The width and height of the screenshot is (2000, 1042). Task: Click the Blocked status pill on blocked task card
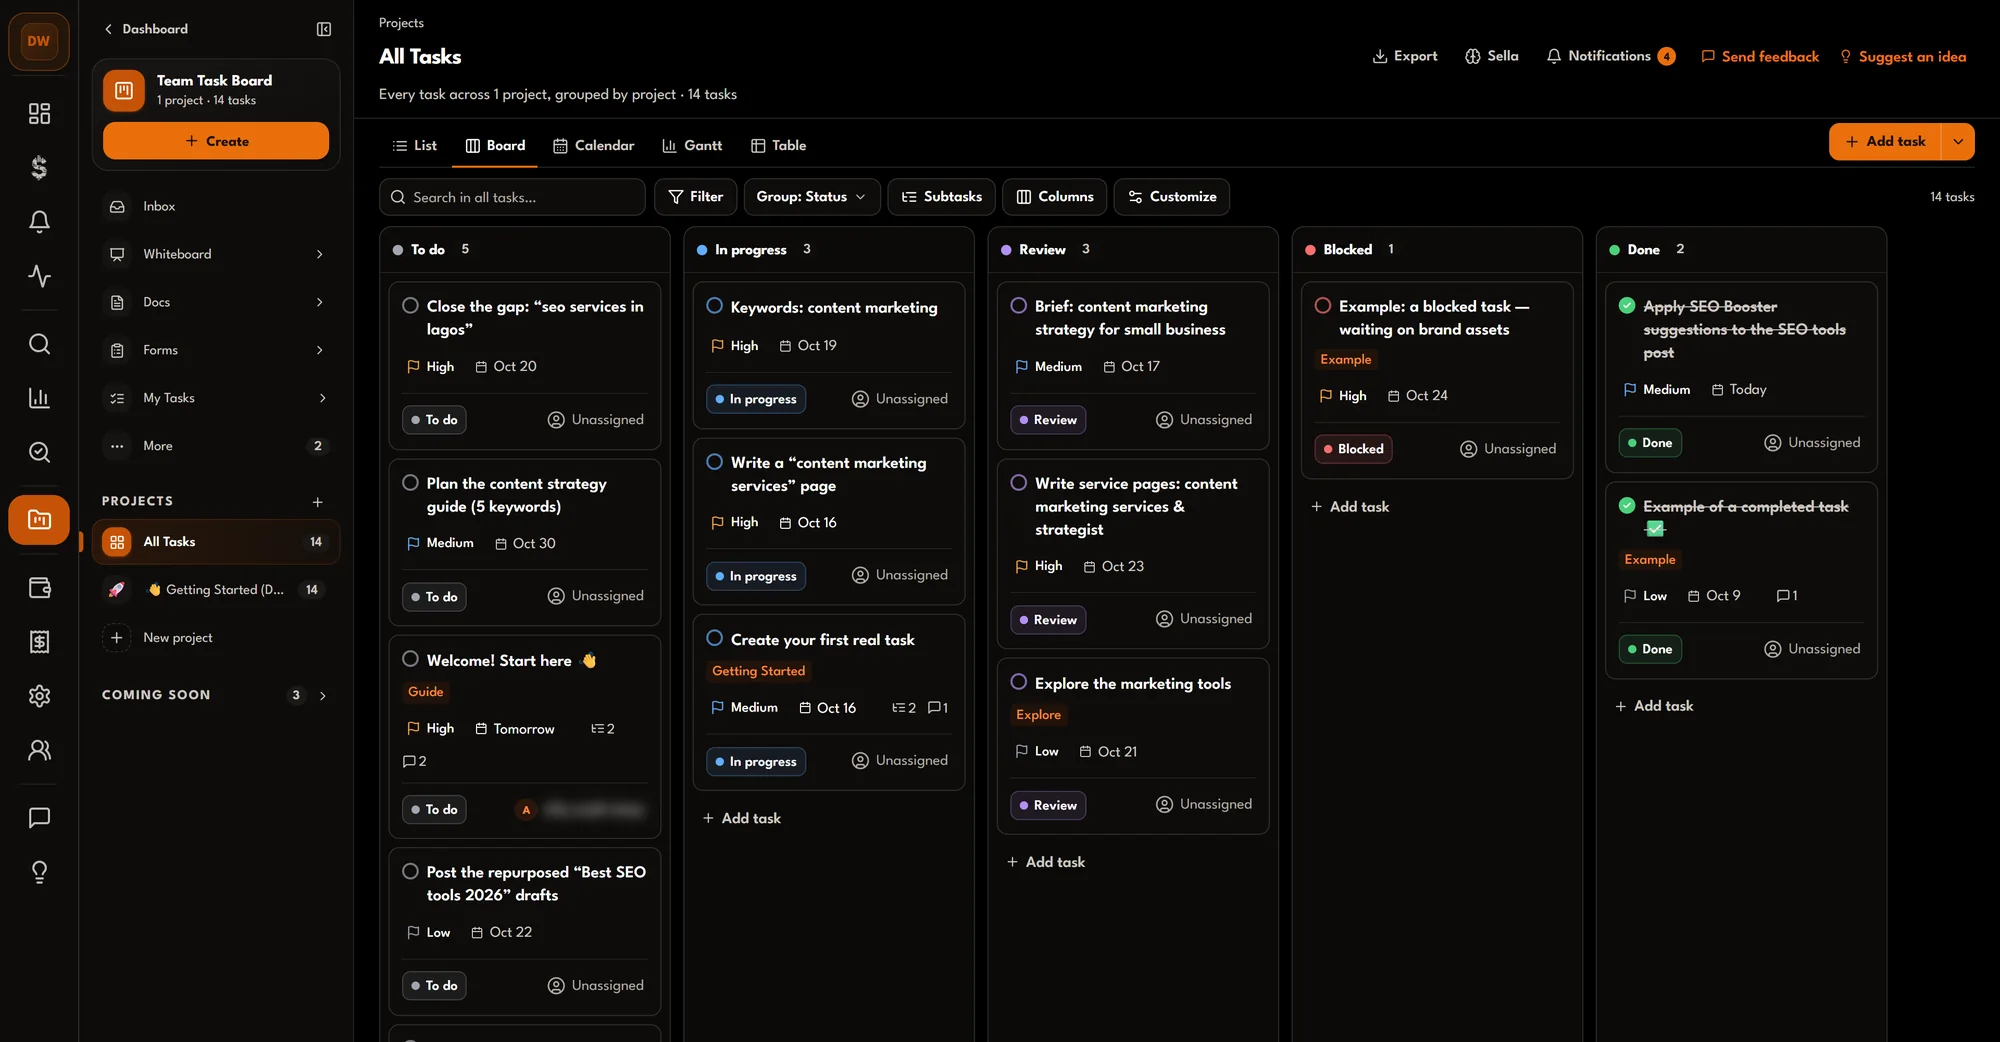coord(1353,449)
